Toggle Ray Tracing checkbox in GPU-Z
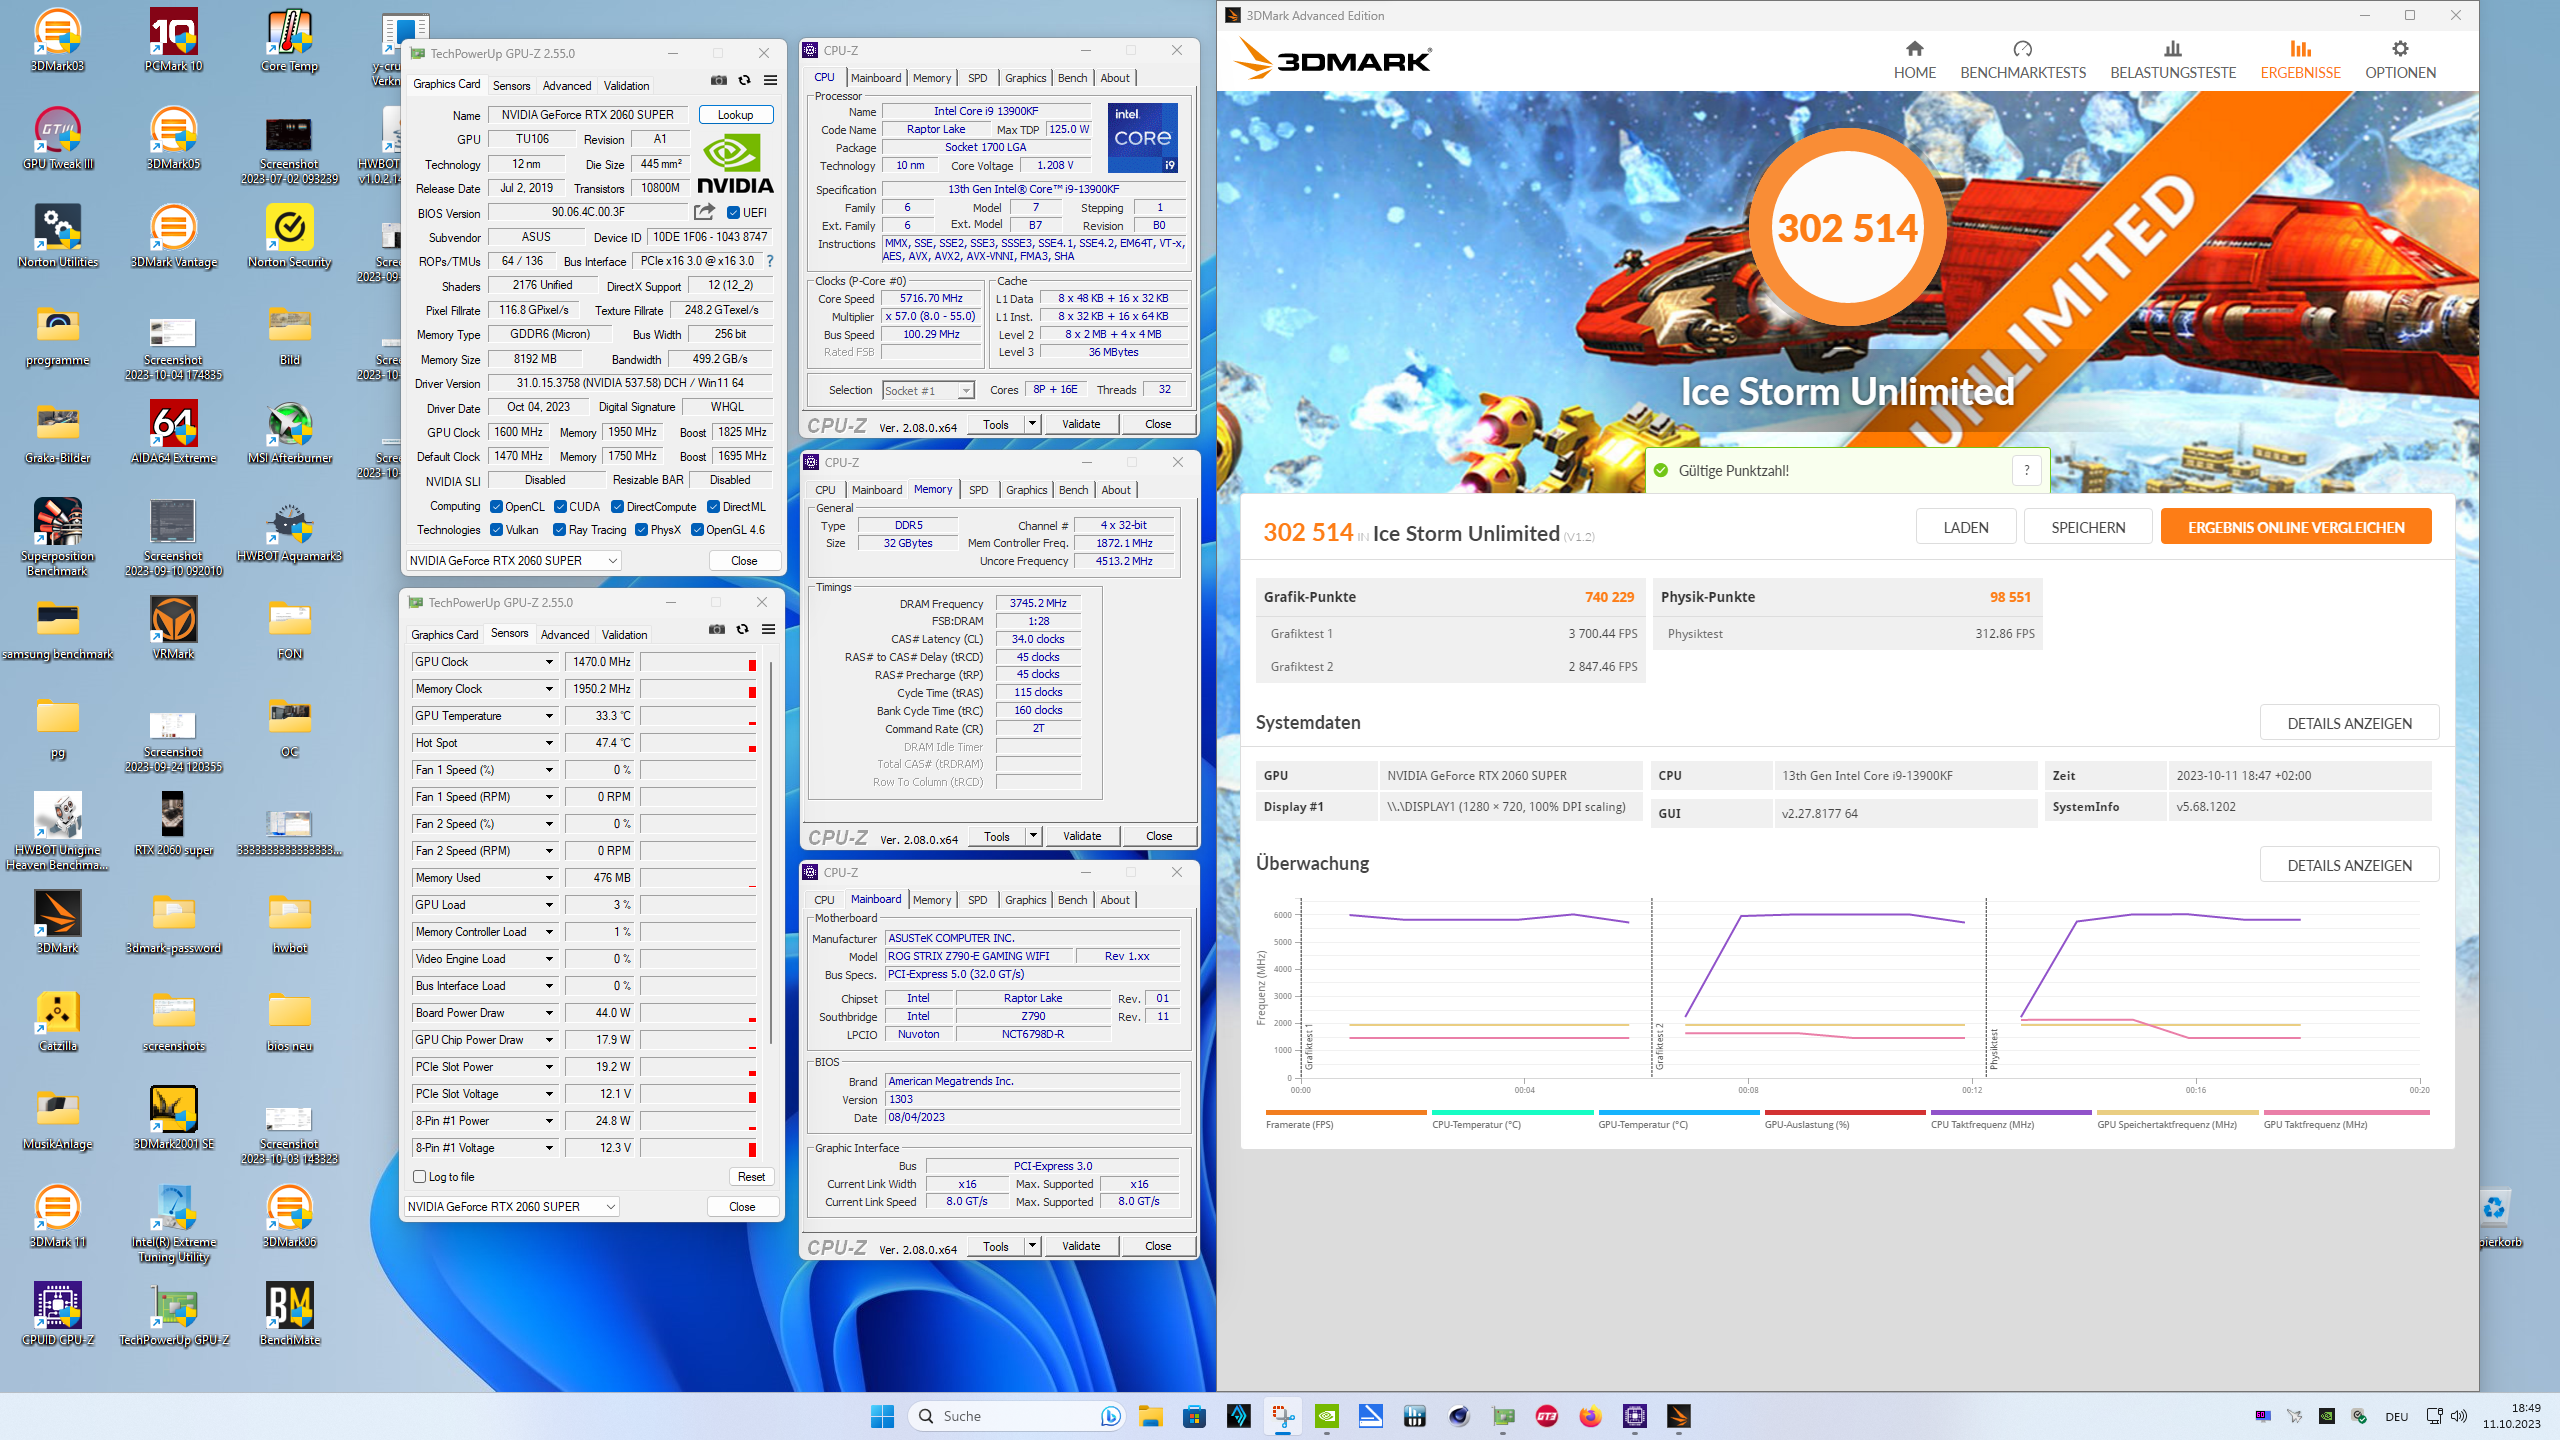 tap(560, 530)
